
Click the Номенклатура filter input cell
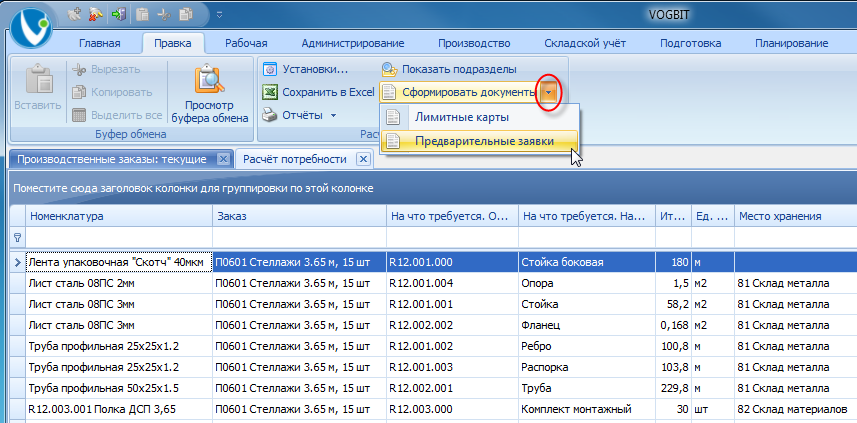[x=119, y=238]
